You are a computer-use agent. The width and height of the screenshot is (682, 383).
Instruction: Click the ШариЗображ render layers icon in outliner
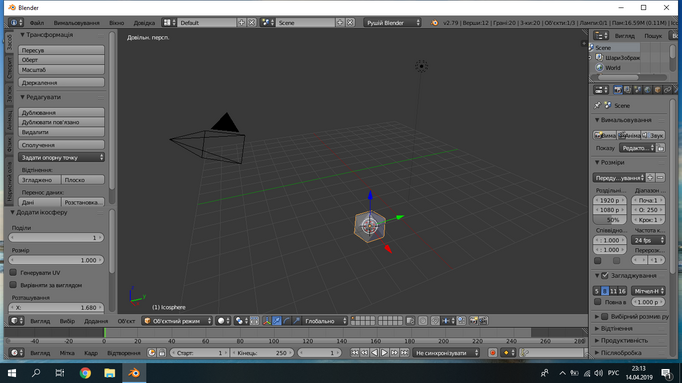599,57
